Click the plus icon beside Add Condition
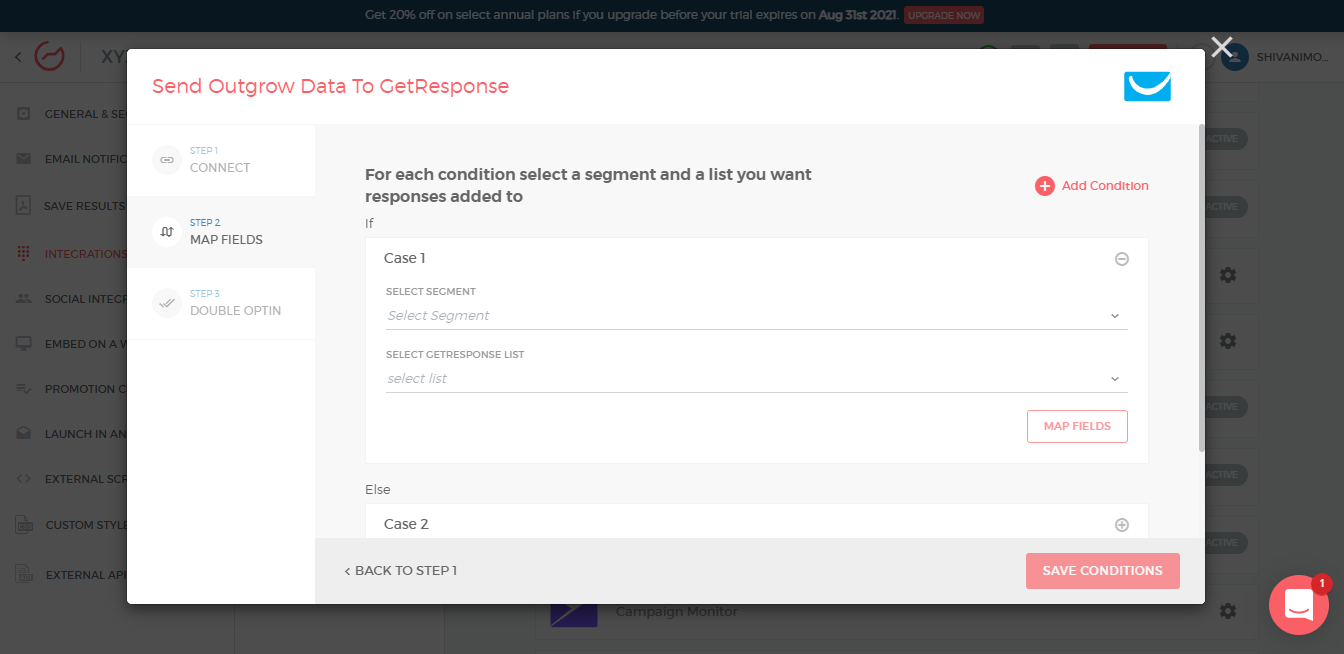The height and width of the screenshot is (654, 1344). (x=1045, y=186)
